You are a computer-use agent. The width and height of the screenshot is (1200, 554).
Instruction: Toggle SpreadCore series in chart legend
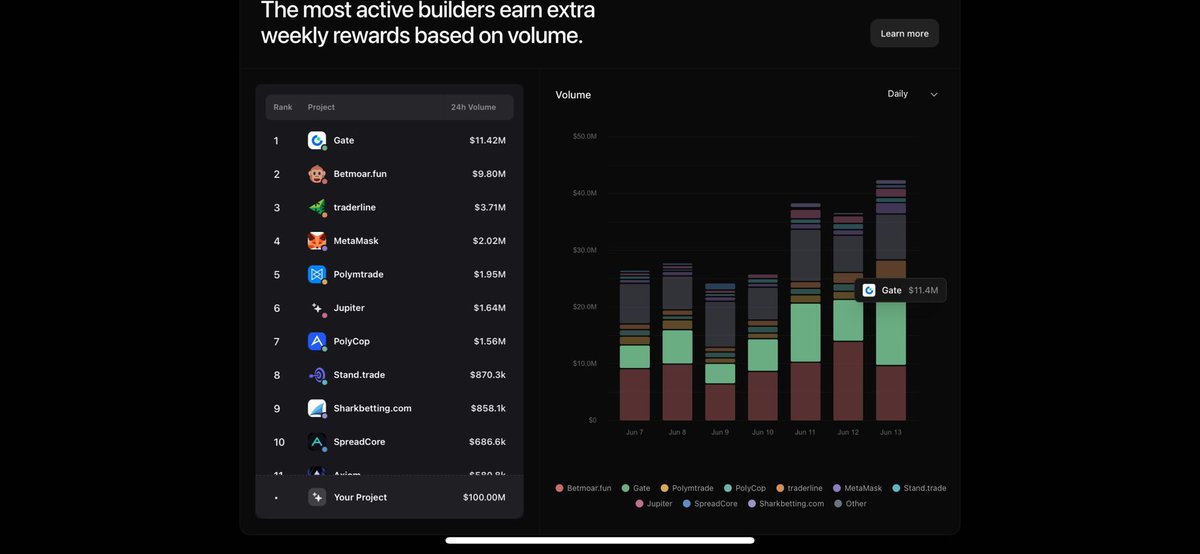710,504
